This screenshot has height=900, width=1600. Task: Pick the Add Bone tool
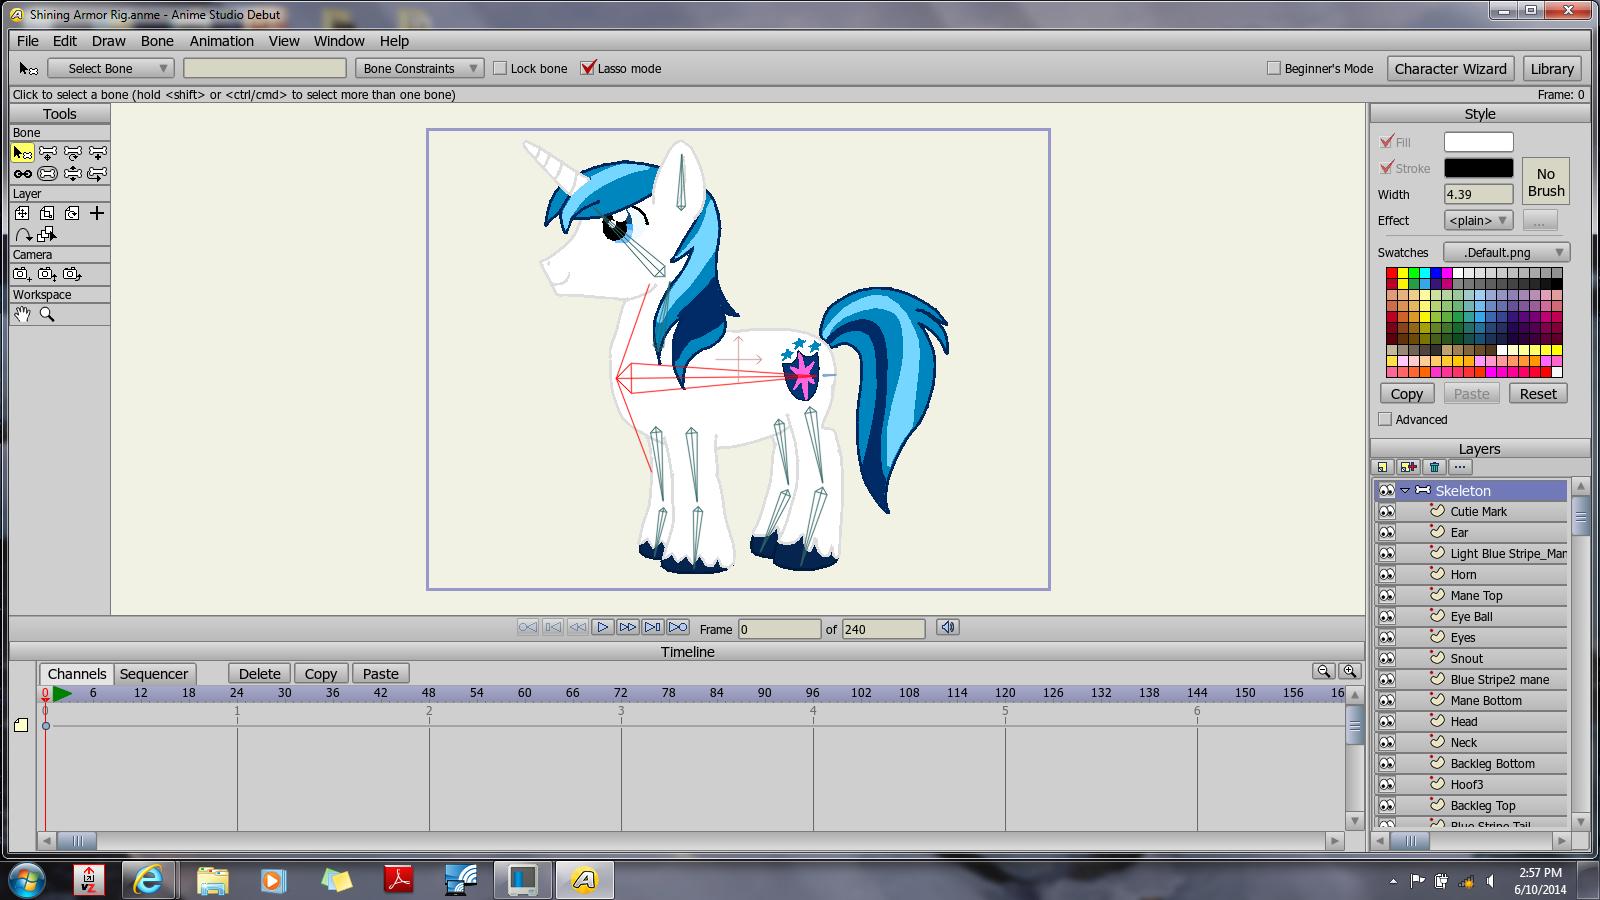[97, 152]
